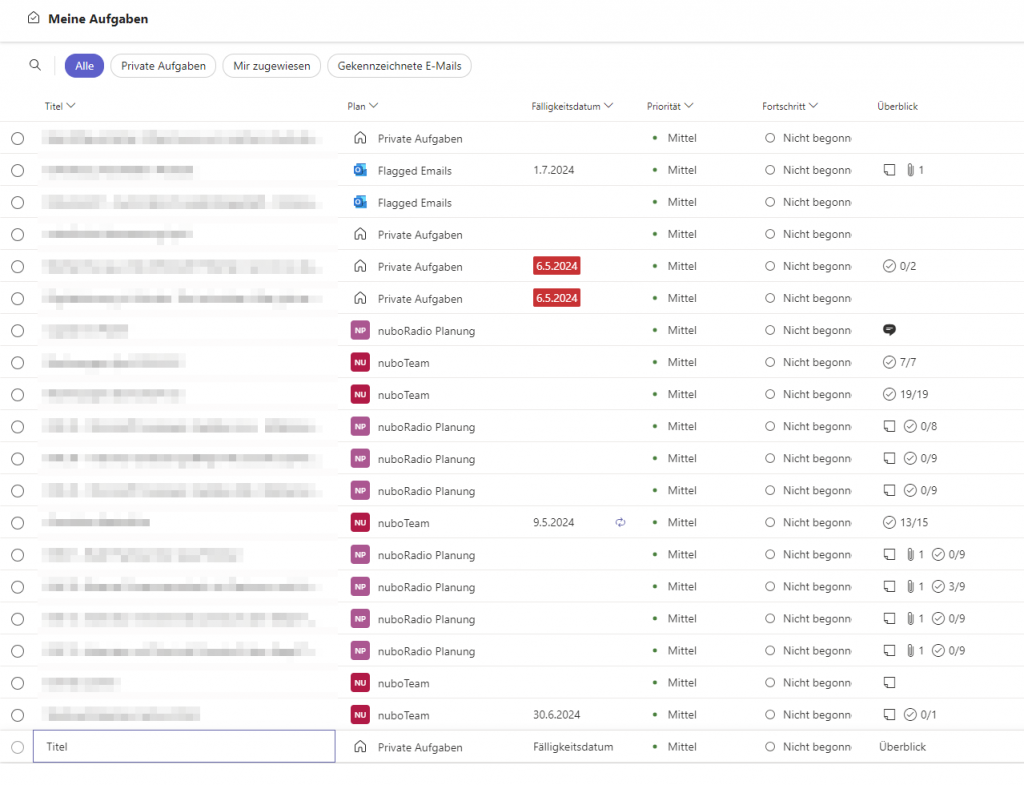This screenshot has height=785, width=1024.
Task: Click the Meine Aufgaben heading
Action: 98,19
